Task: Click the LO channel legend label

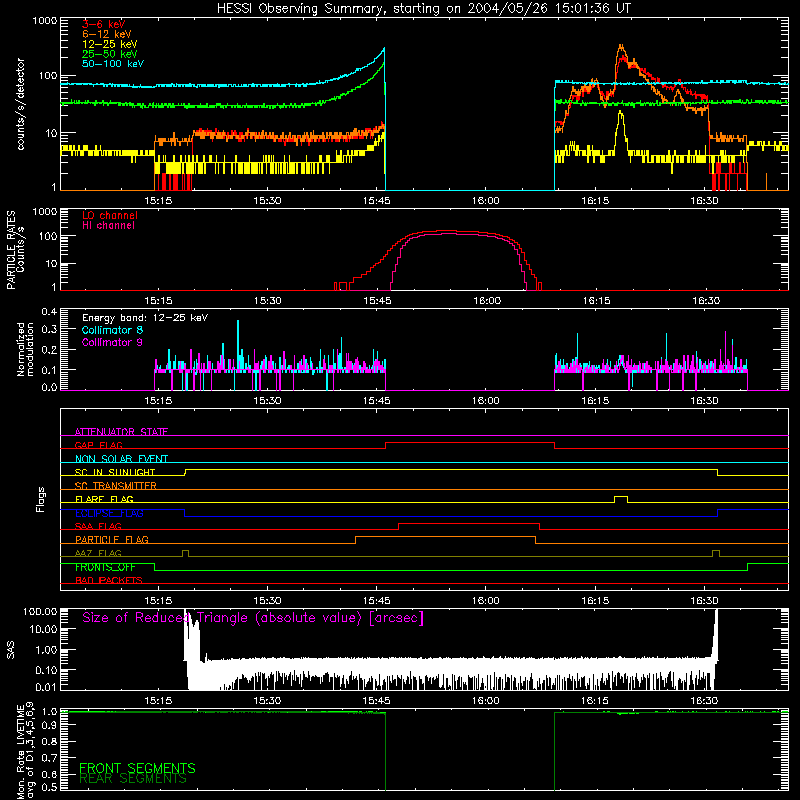Action: (109, 215)
